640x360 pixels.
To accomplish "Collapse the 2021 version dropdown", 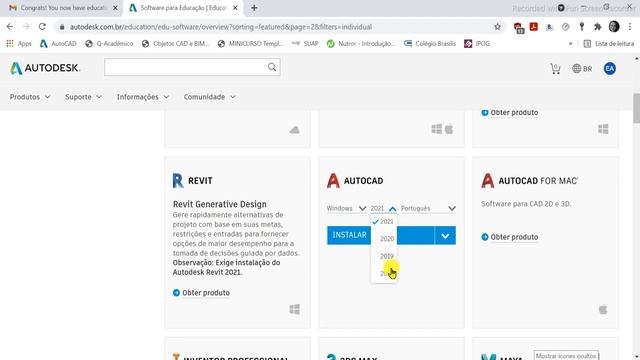I will click(383, 208).
